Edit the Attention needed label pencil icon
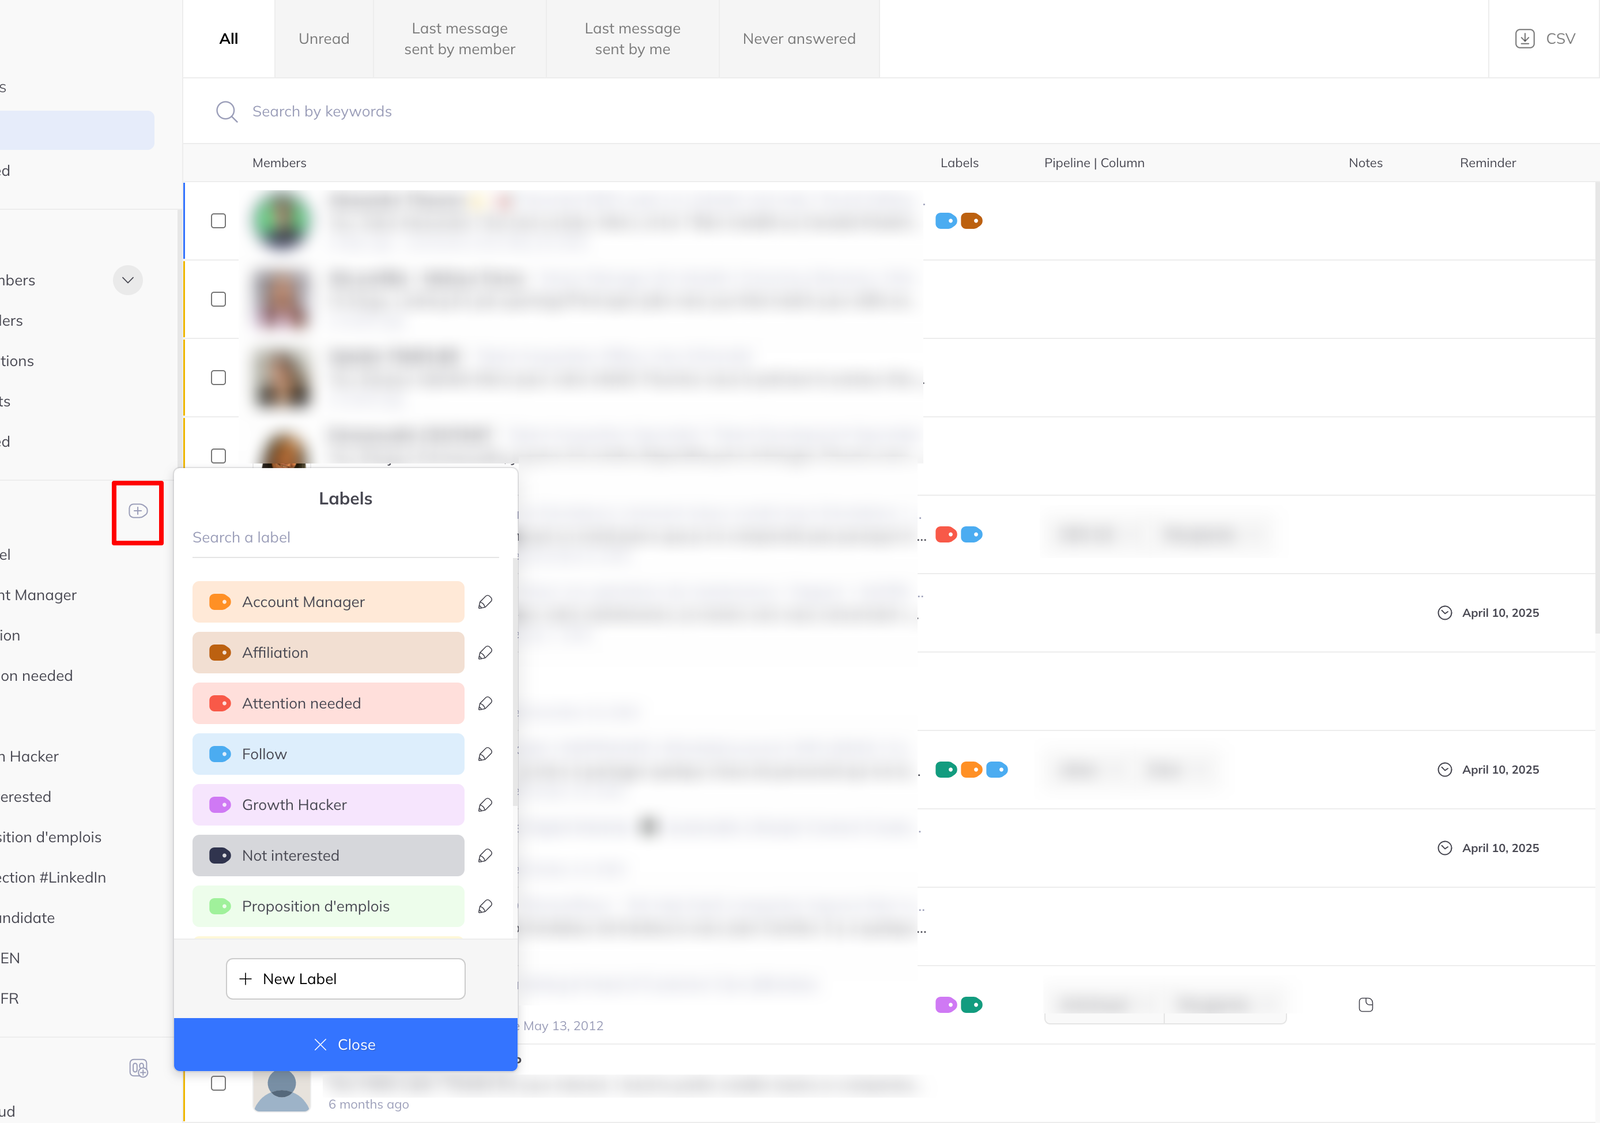The height and width of the screenshot is (1123, 1600). coord(485,704)
